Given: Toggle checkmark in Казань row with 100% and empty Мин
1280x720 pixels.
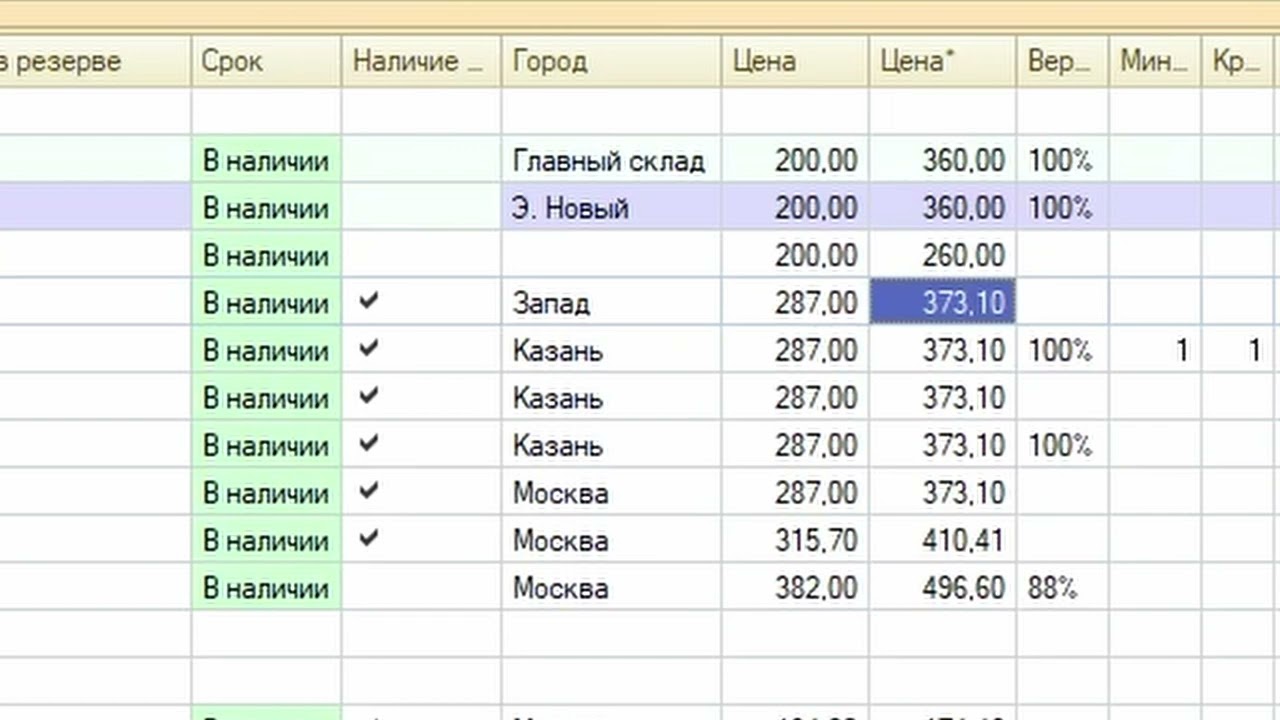Looking at the screenshot, I should [369, 443].
